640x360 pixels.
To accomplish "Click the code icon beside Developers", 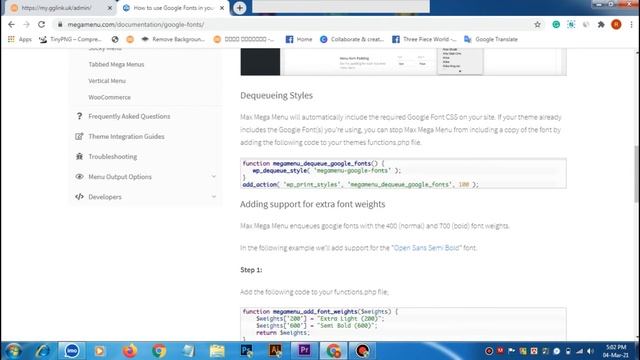I will pyautogui.click(x=79, y=197).
